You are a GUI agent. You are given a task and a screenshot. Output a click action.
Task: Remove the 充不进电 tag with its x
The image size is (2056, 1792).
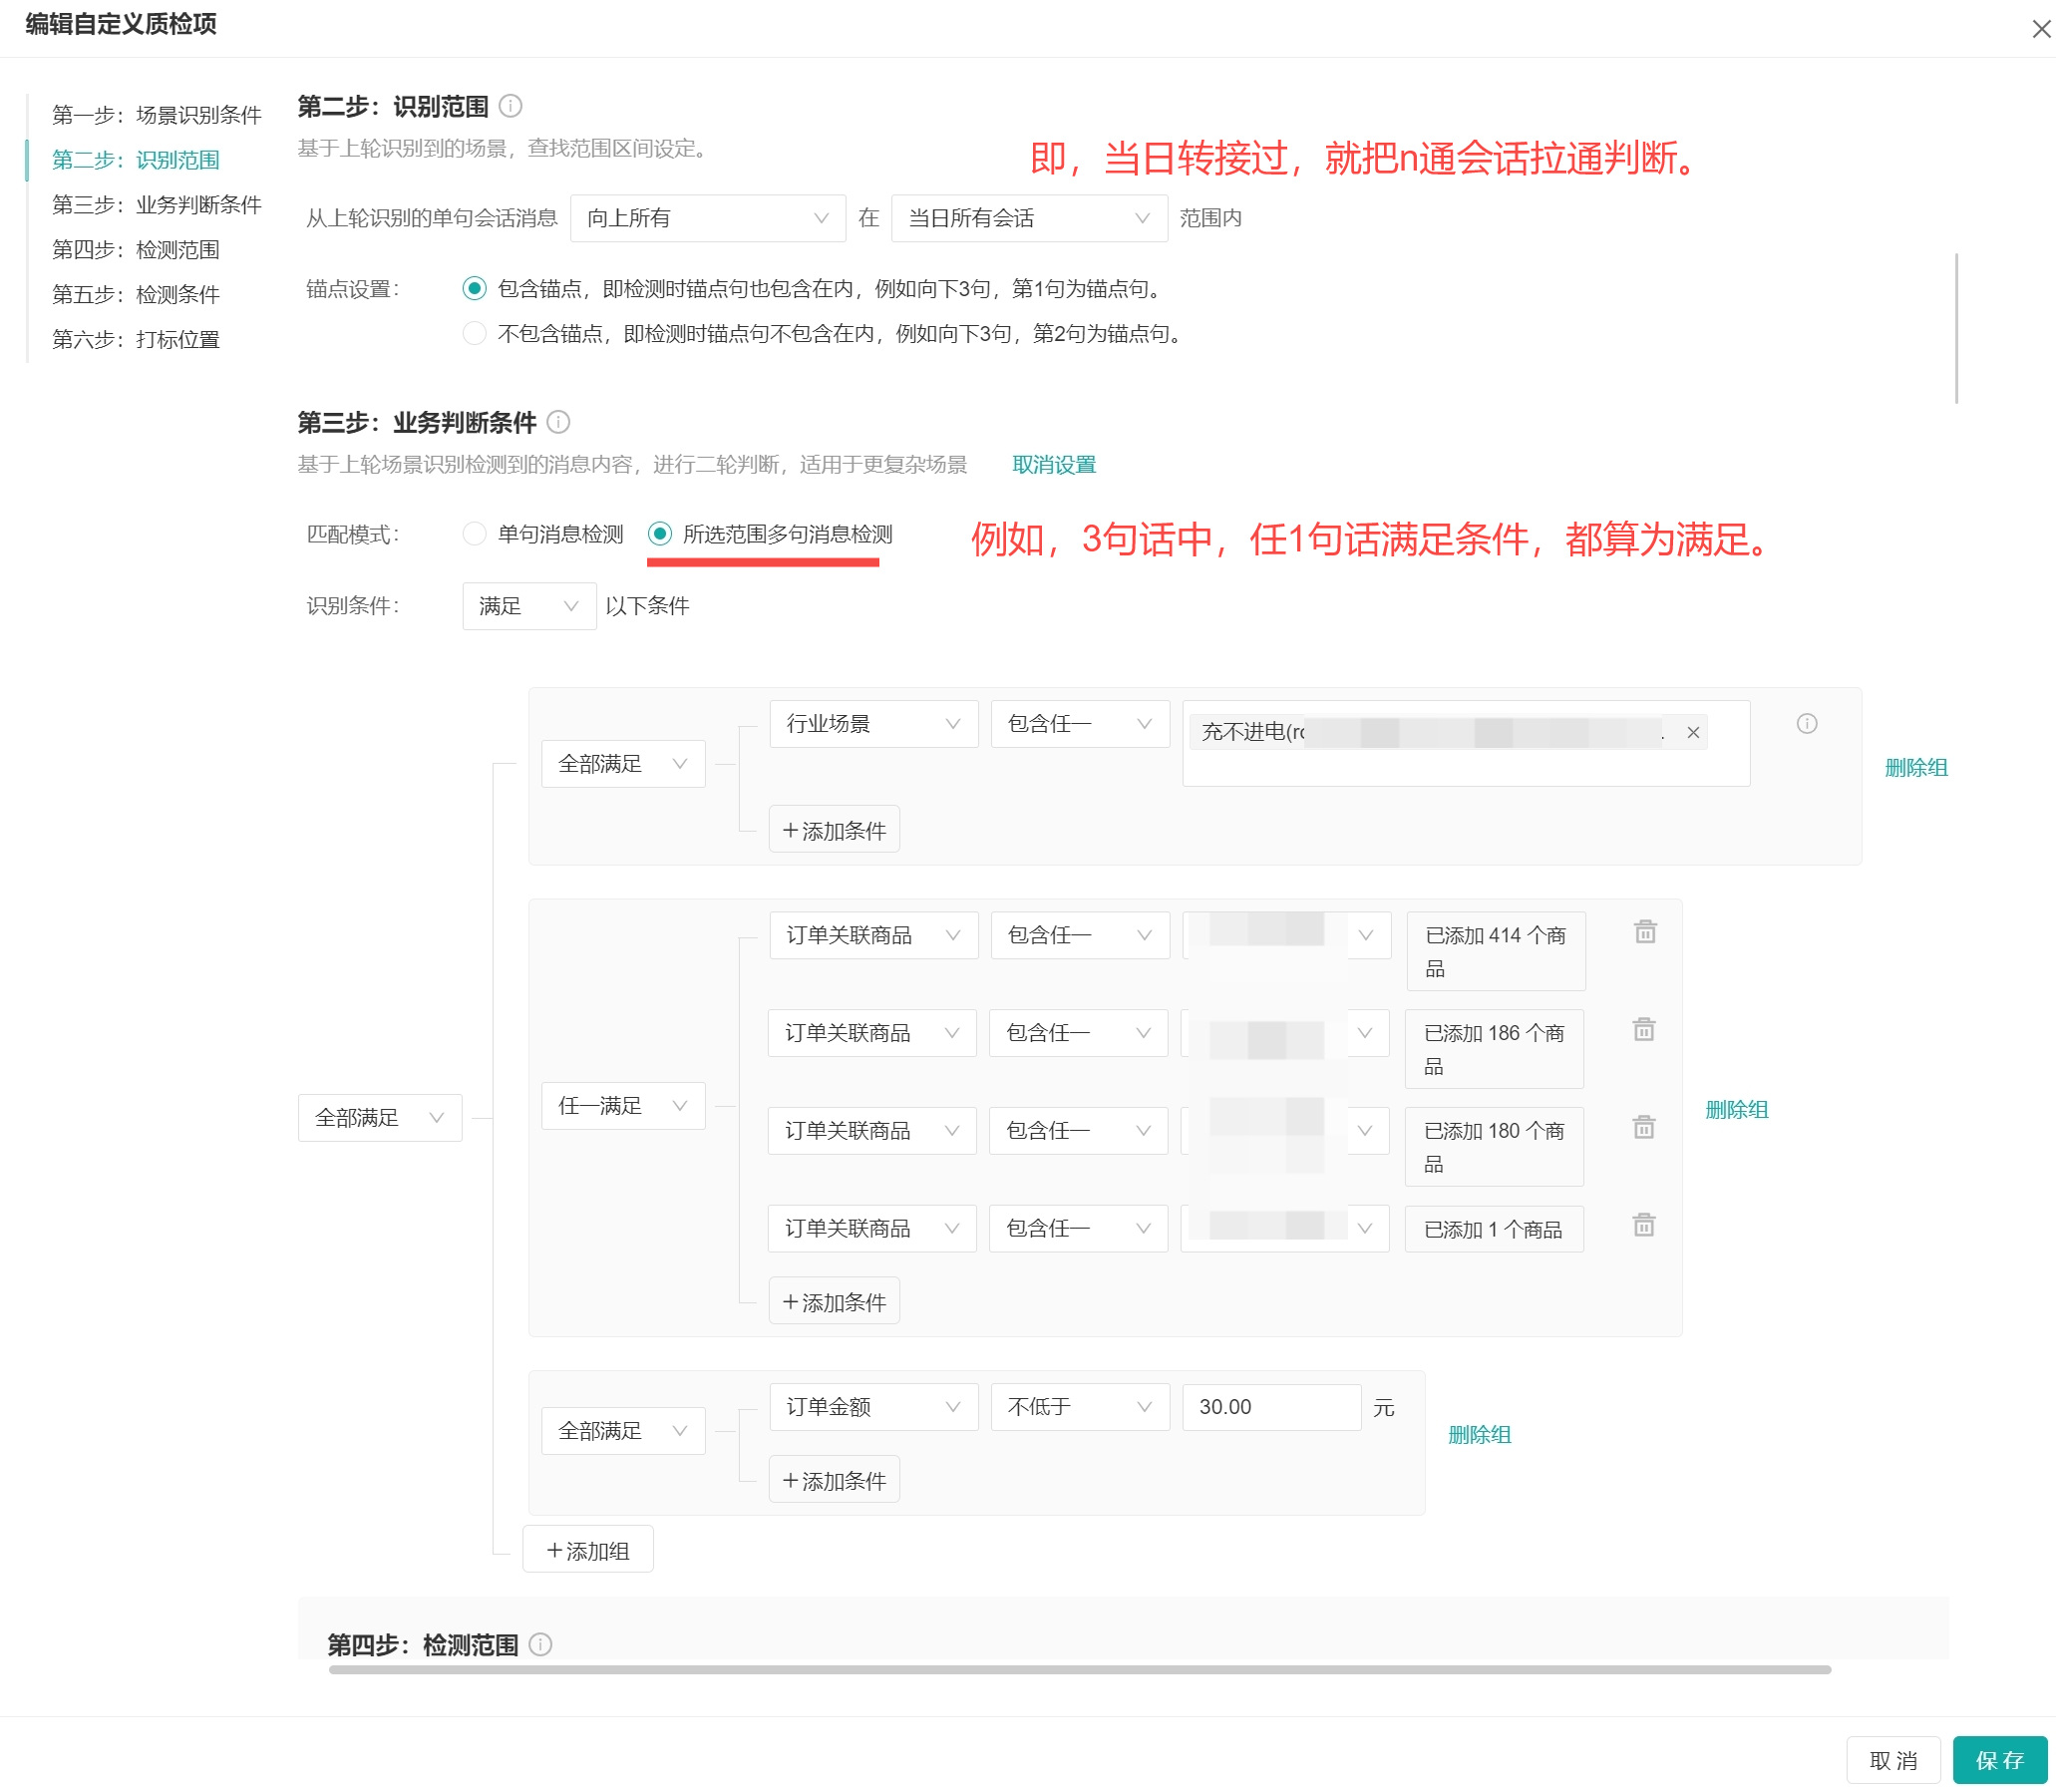[1693, 732]
